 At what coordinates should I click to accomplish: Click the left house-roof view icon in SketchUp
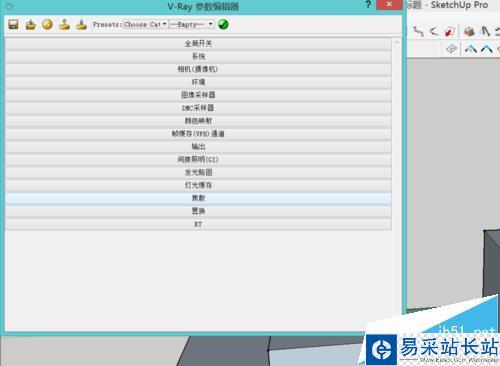(471, 49)
